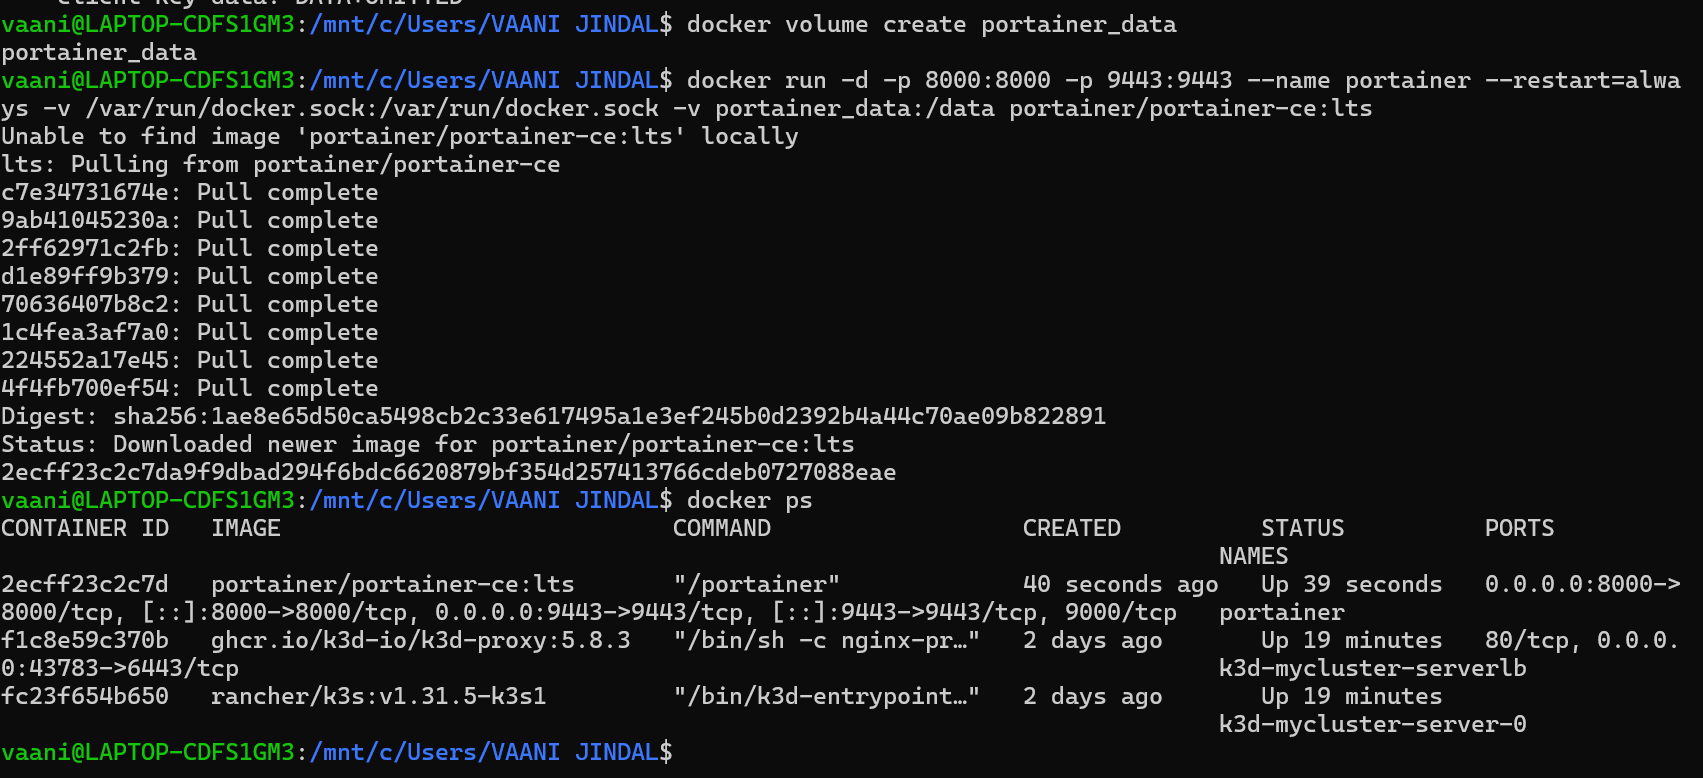Click the COMMAND column header

point(721,528)
